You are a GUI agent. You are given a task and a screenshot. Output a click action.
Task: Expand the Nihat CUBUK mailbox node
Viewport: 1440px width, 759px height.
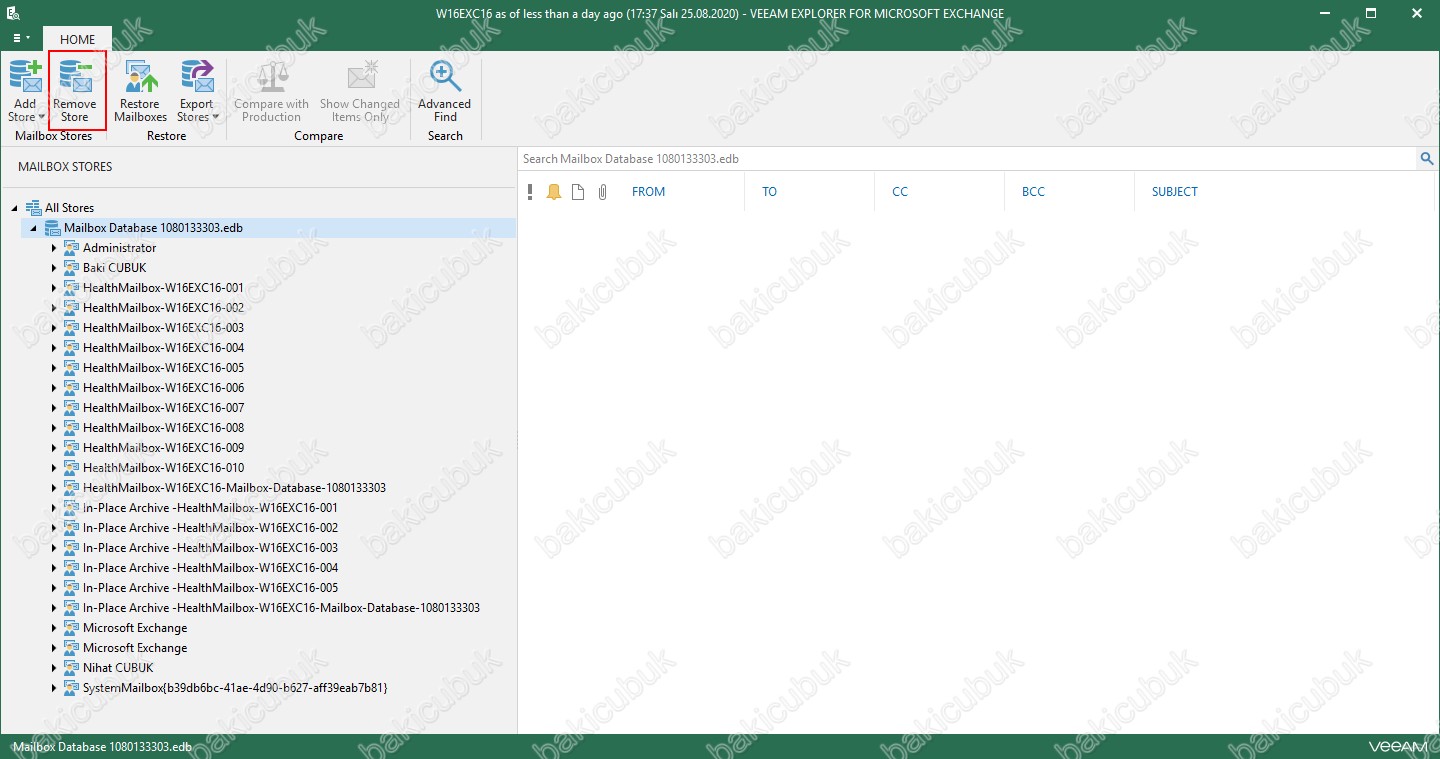[x=54, y=668]
